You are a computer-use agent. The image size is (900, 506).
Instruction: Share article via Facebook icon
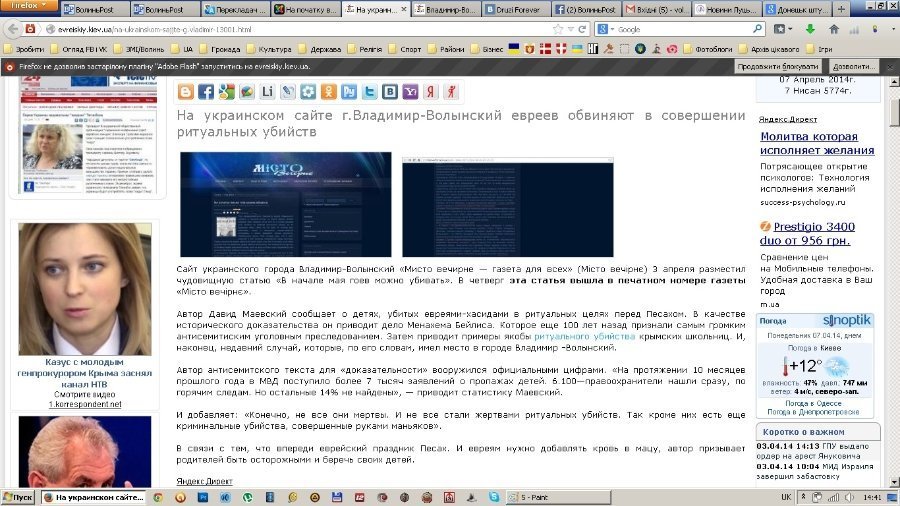pos(206,92)
